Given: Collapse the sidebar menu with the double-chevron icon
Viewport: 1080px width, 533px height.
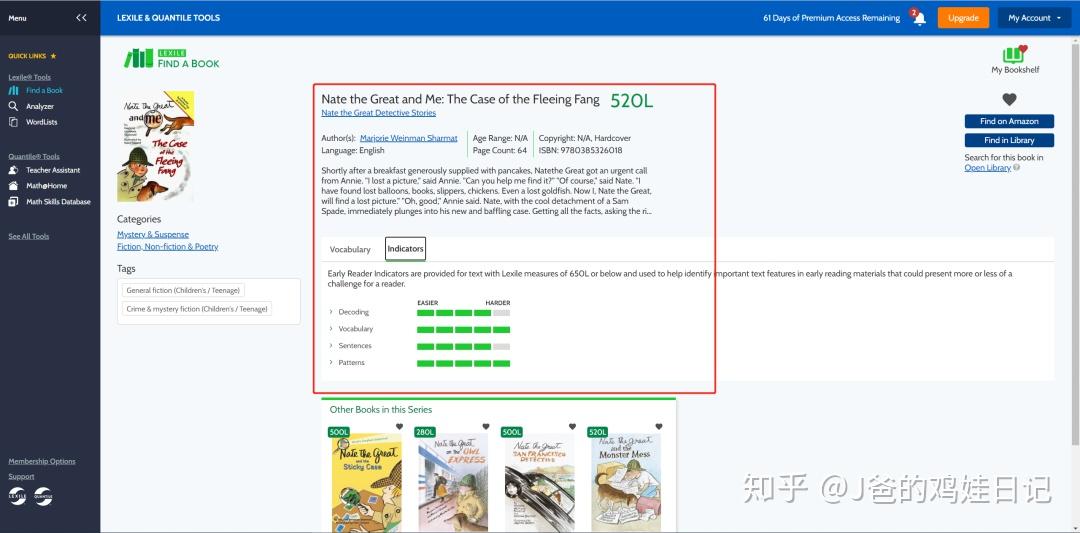Looking at the screenshot, I should 81,18.
